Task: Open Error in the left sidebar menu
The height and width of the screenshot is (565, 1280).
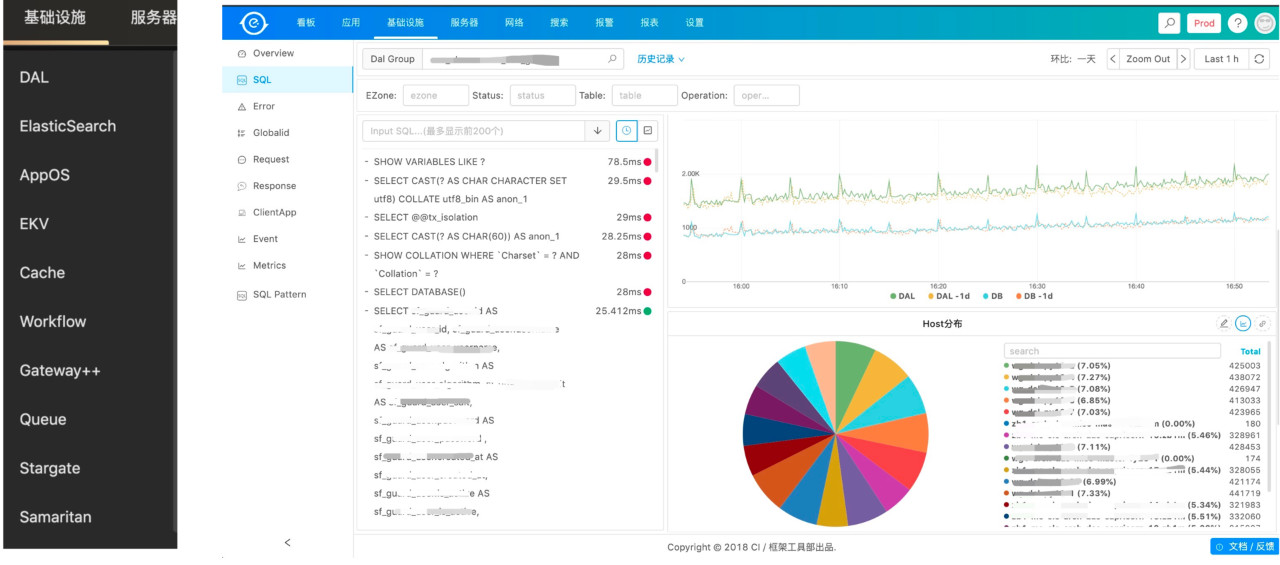Action: coord(263,106)
